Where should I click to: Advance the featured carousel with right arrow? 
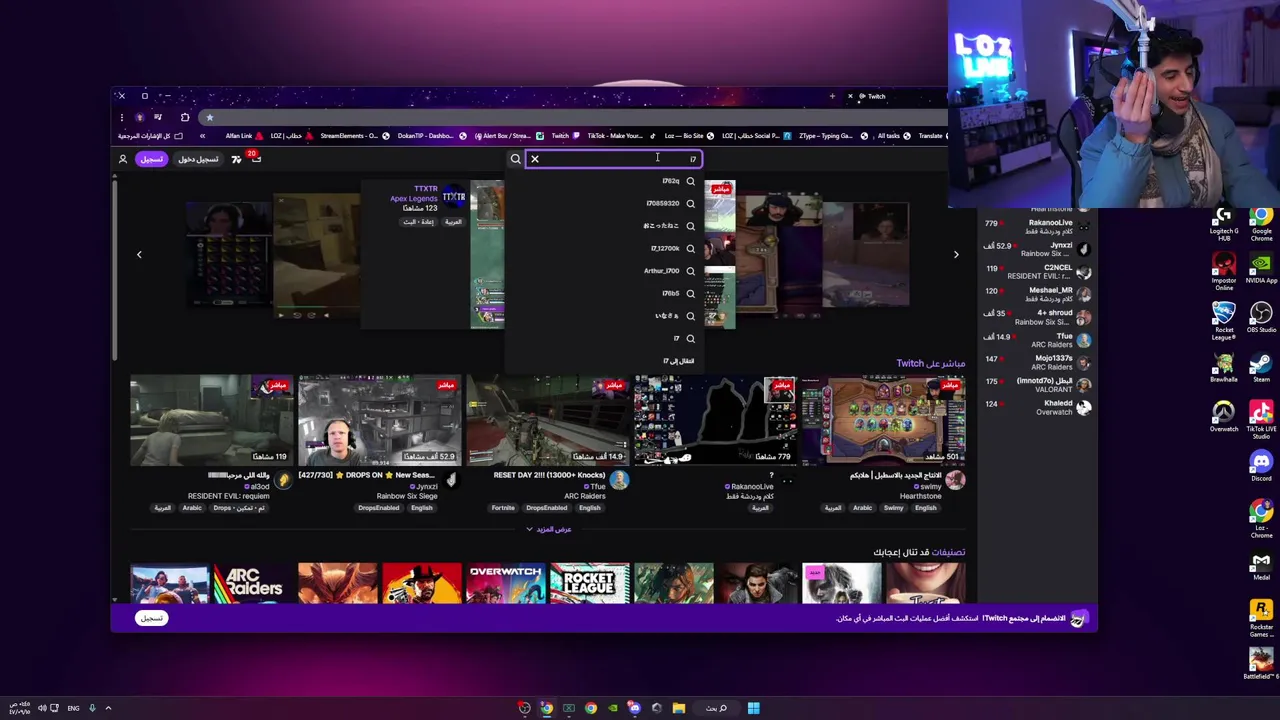[956, 254]
